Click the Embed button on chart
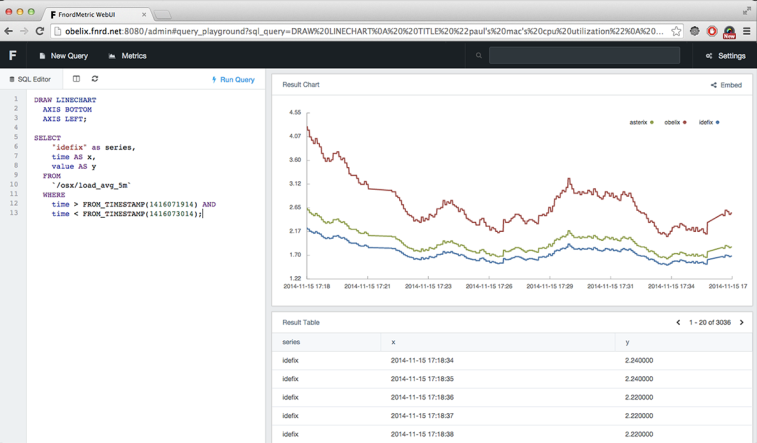Viewport: 757px width, 443px height. coord(726,85)
